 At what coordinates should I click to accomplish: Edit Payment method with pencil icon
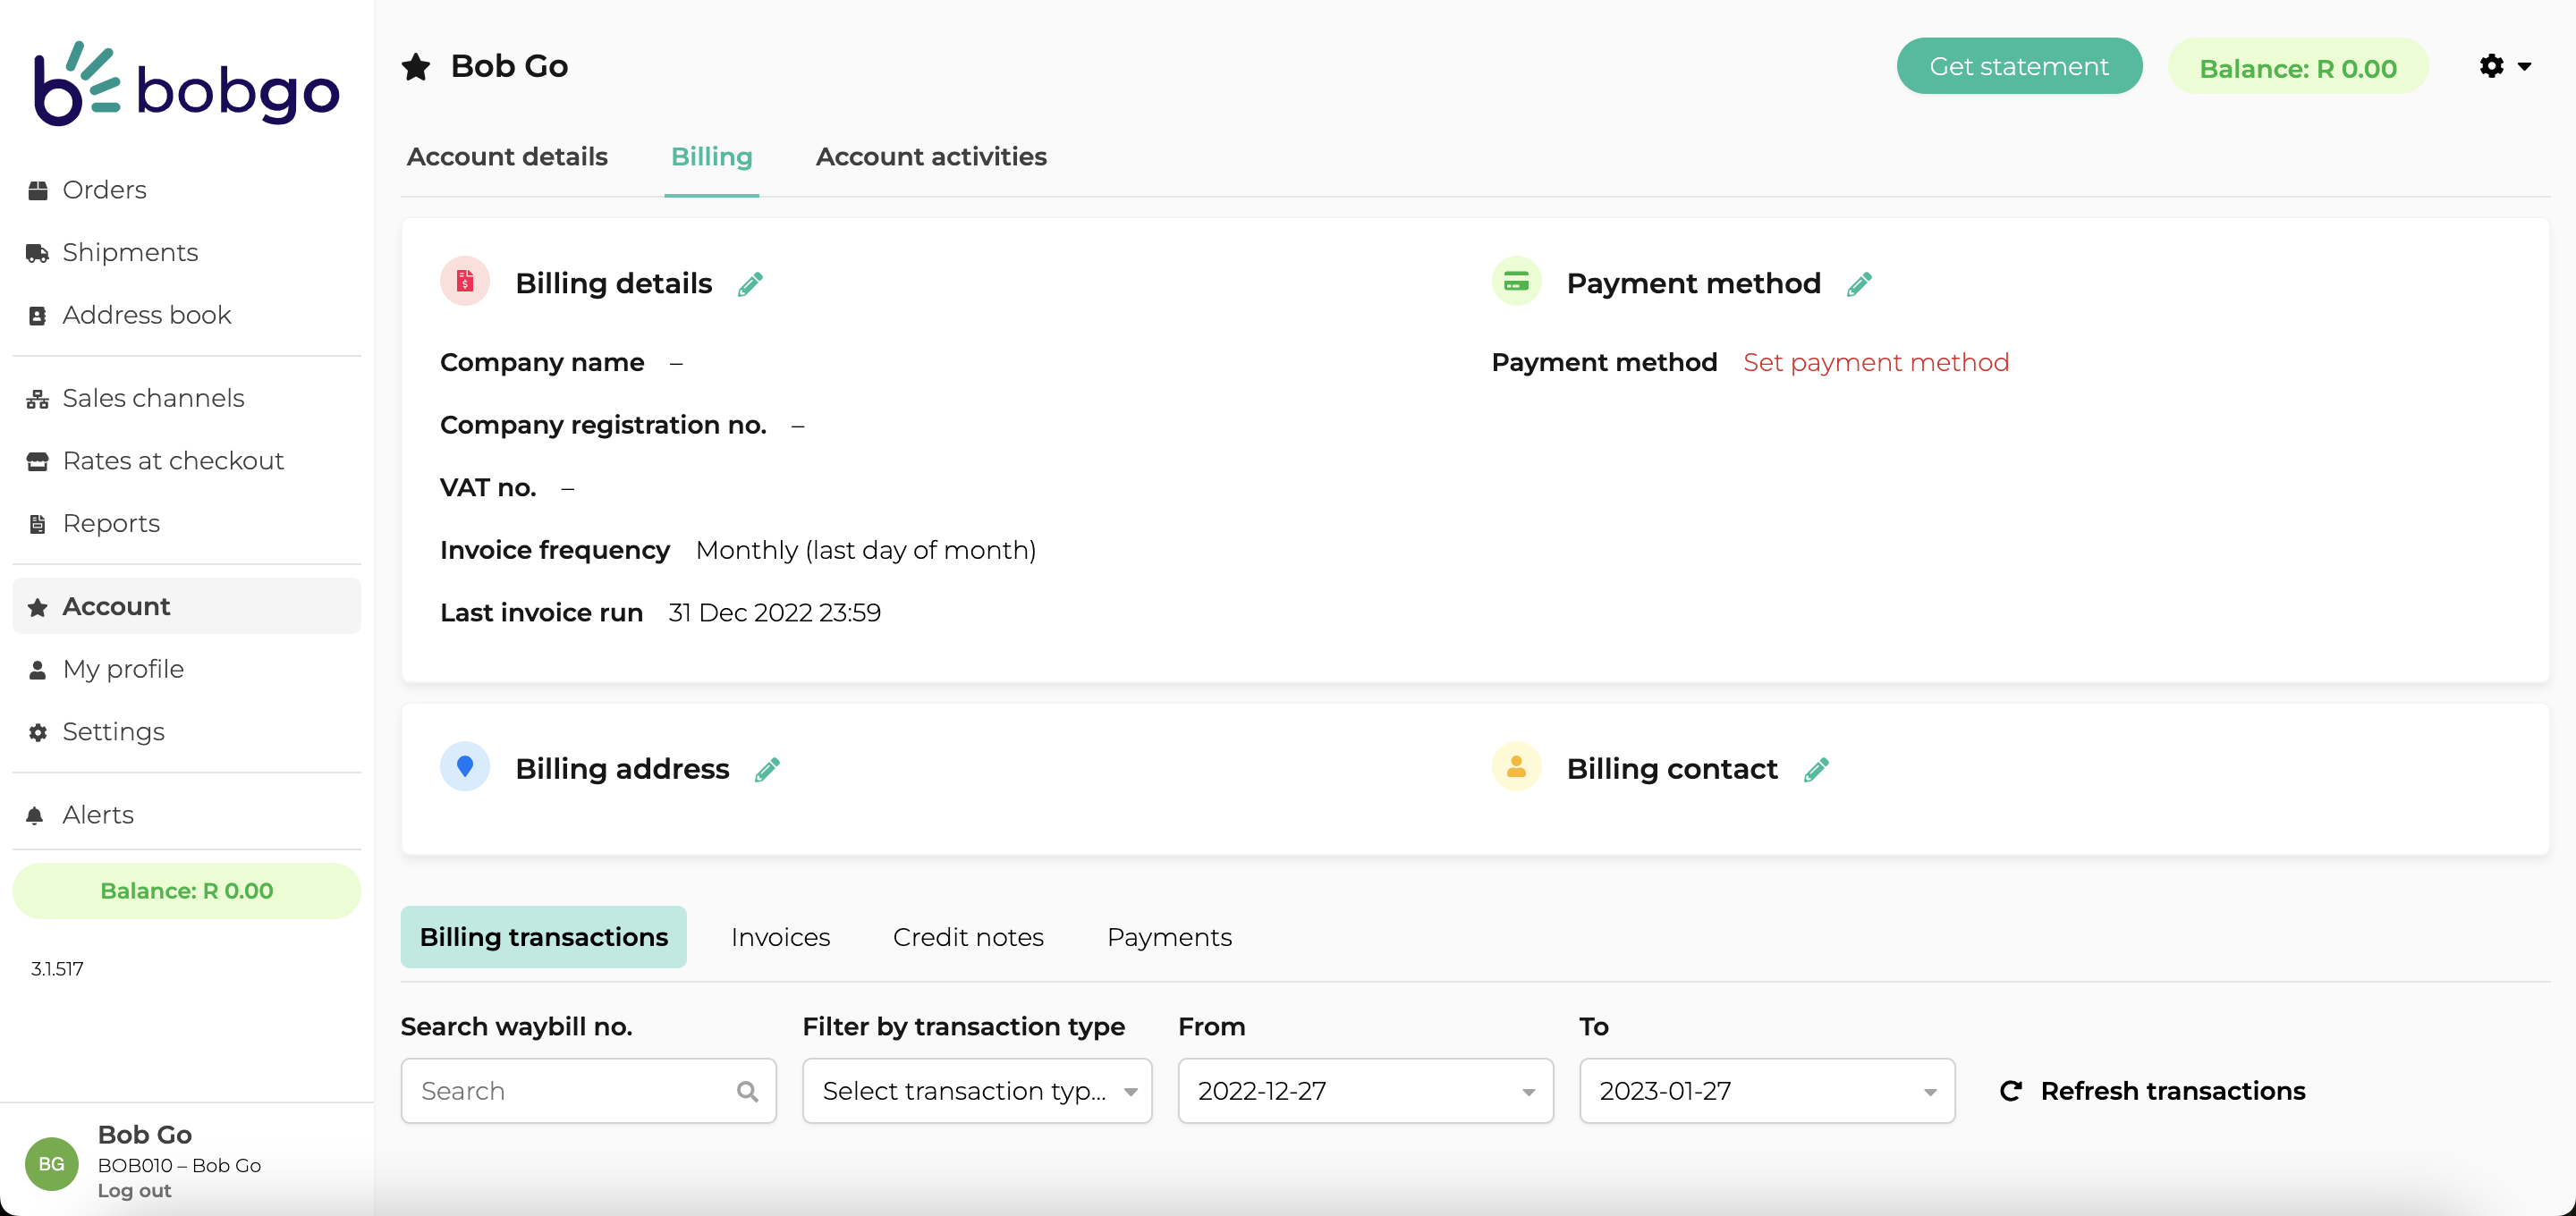click(1859, 284)
